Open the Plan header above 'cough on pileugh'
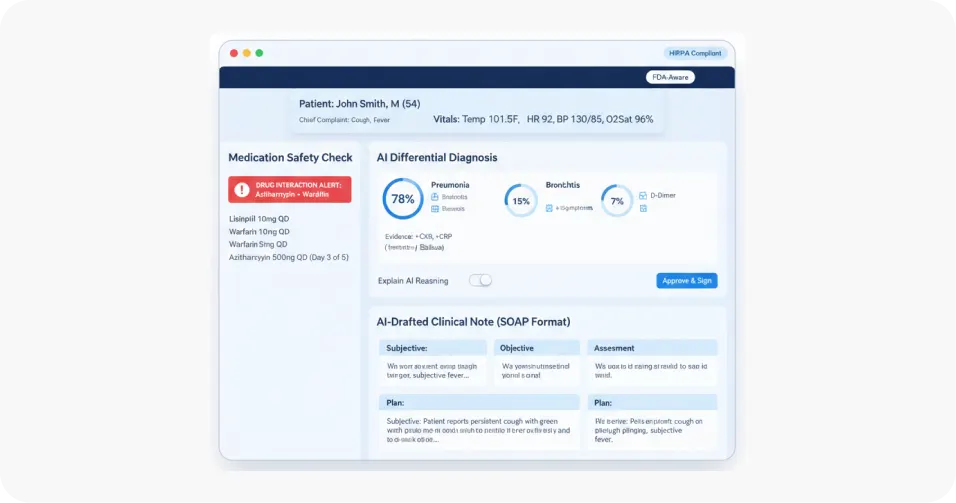Image resolution: width=956 pixels, height=503 pixels. coord(652,402)
